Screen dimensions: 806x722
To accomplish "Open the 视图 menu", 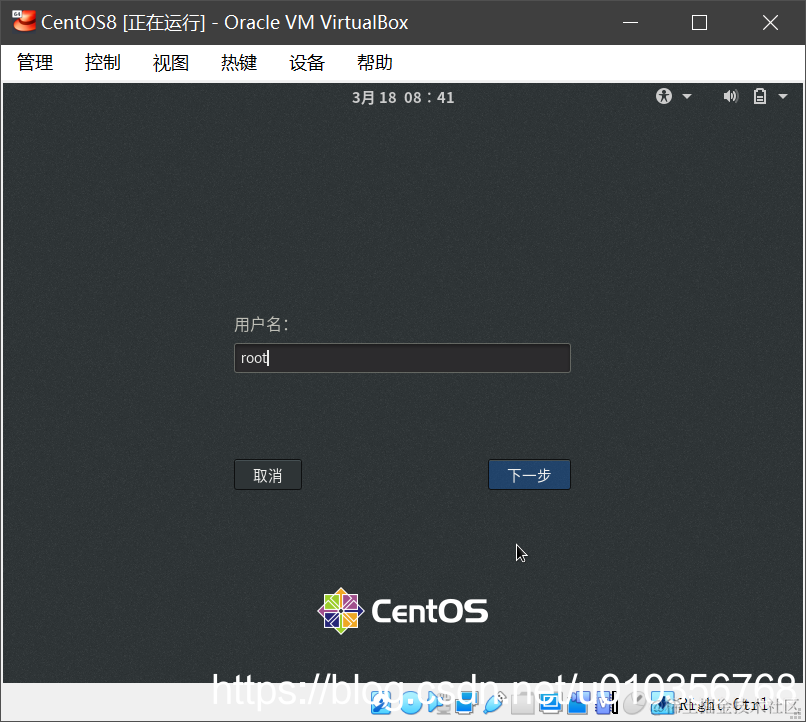I will click(171, 63).
